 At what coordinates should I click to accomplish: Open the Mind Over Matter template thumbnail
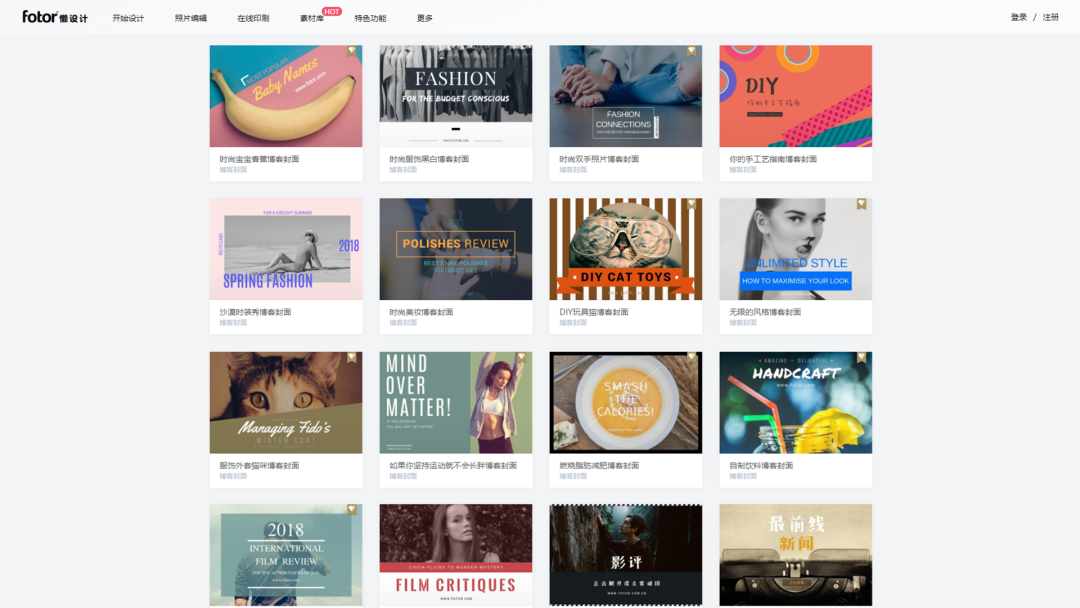point(456,403)
